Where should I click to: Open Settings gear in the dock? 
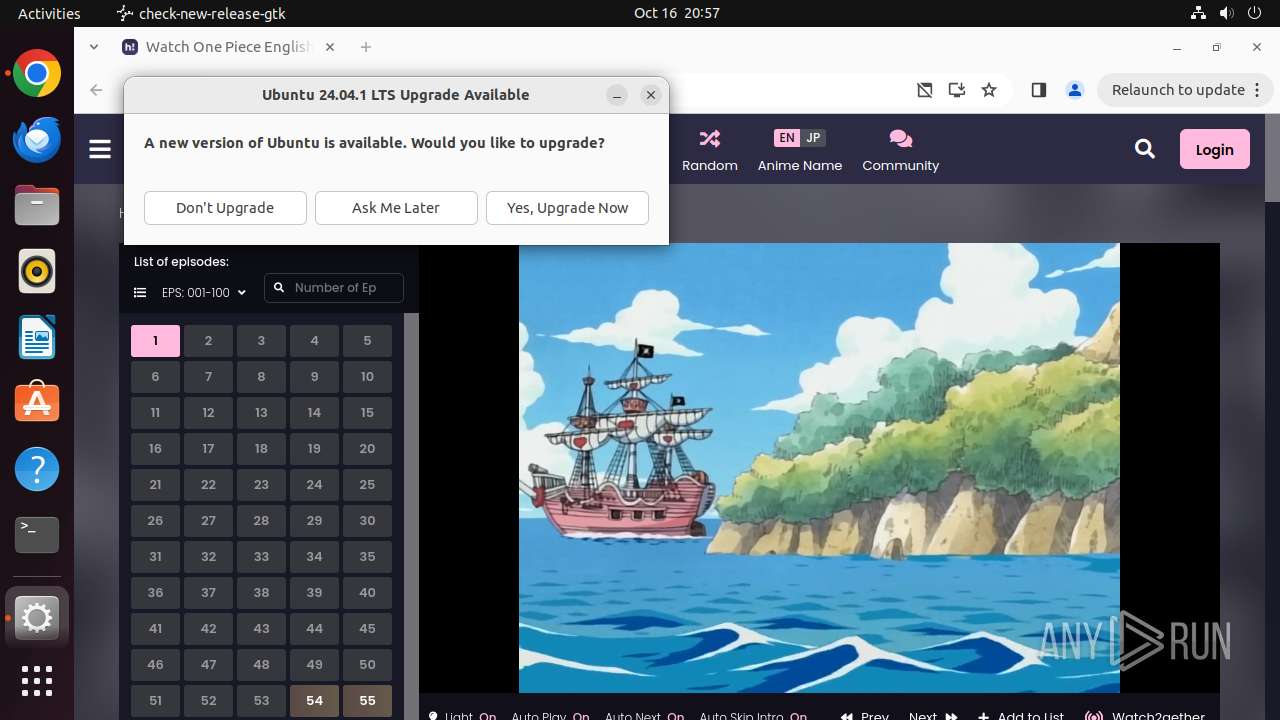[x=37, y=619]
